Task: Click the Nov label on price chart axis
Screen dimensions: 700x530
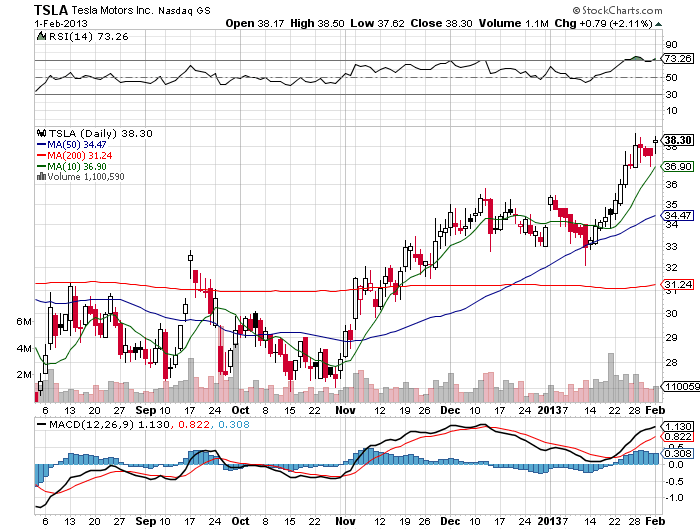Action: click(x=345, y=410)
